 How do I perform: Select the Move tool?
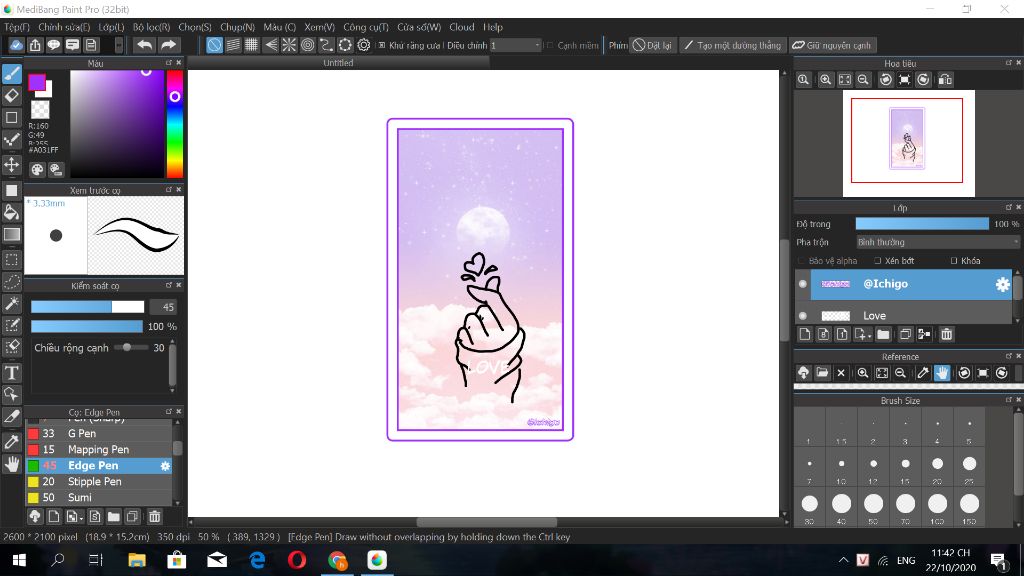[12, 164]
